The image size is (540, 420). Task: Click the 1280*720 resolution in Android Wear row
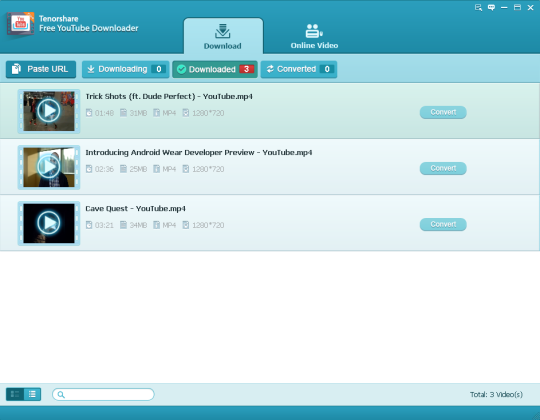click(x=208, y=169)
